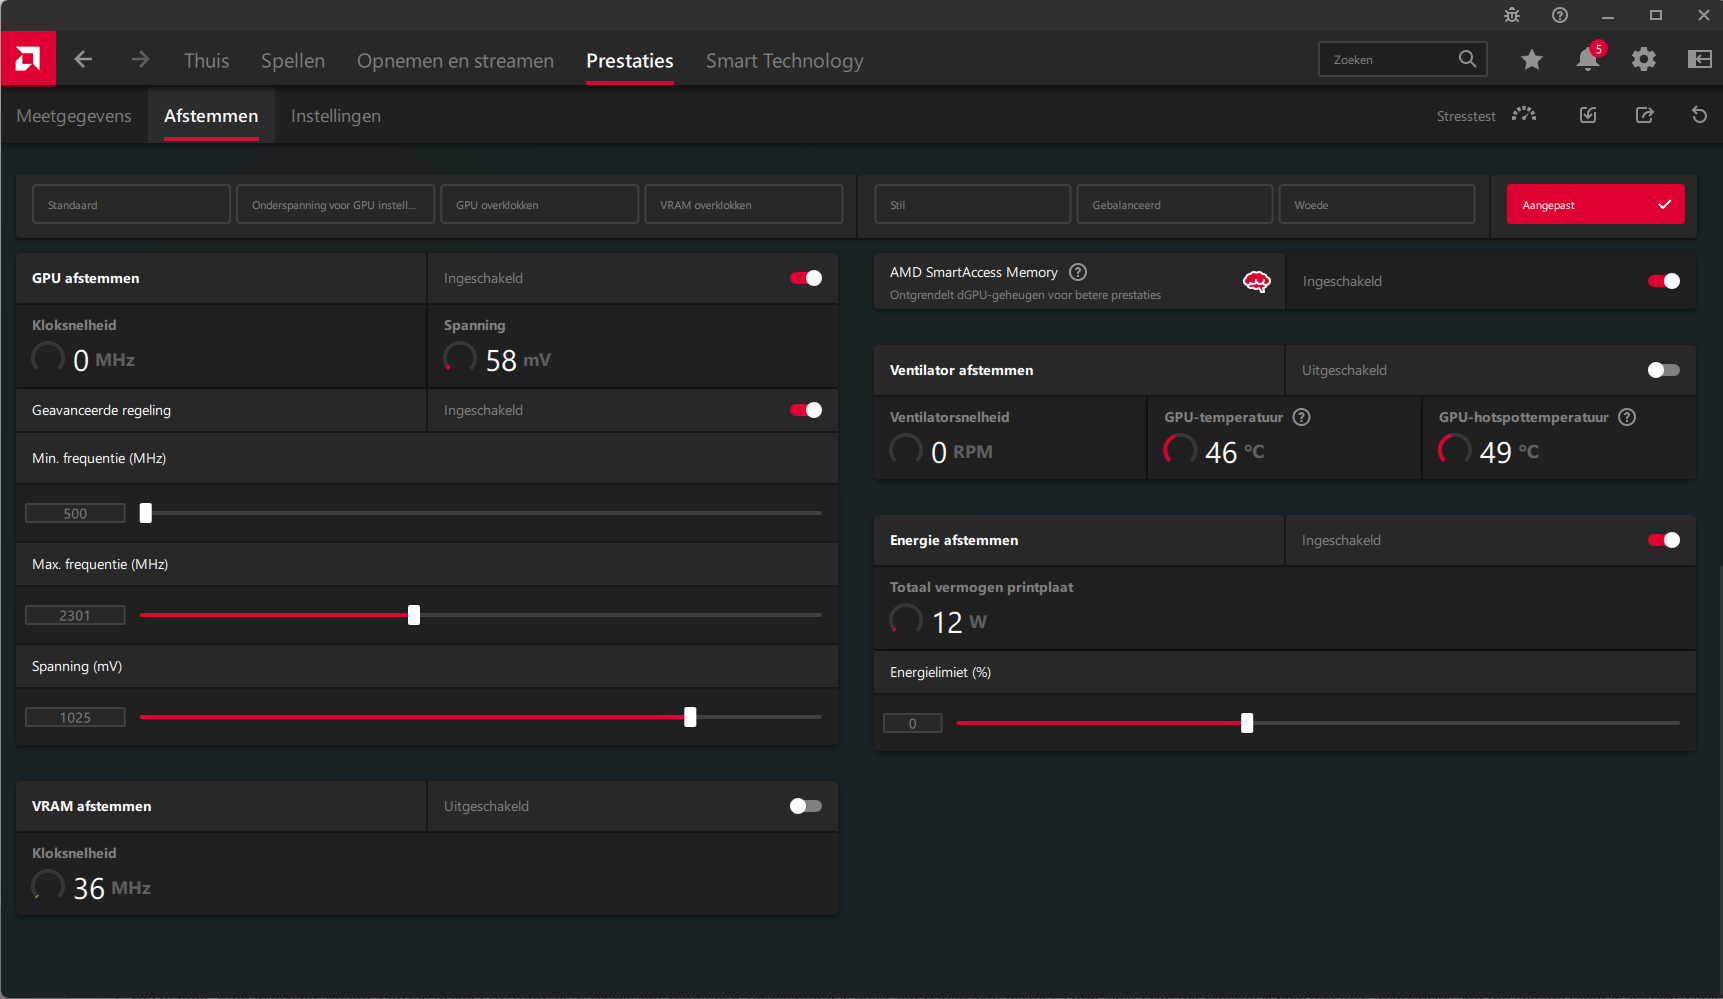Toggle GPU afstemmen switch
Screen dimensions: 1723x999
[806, 278]
